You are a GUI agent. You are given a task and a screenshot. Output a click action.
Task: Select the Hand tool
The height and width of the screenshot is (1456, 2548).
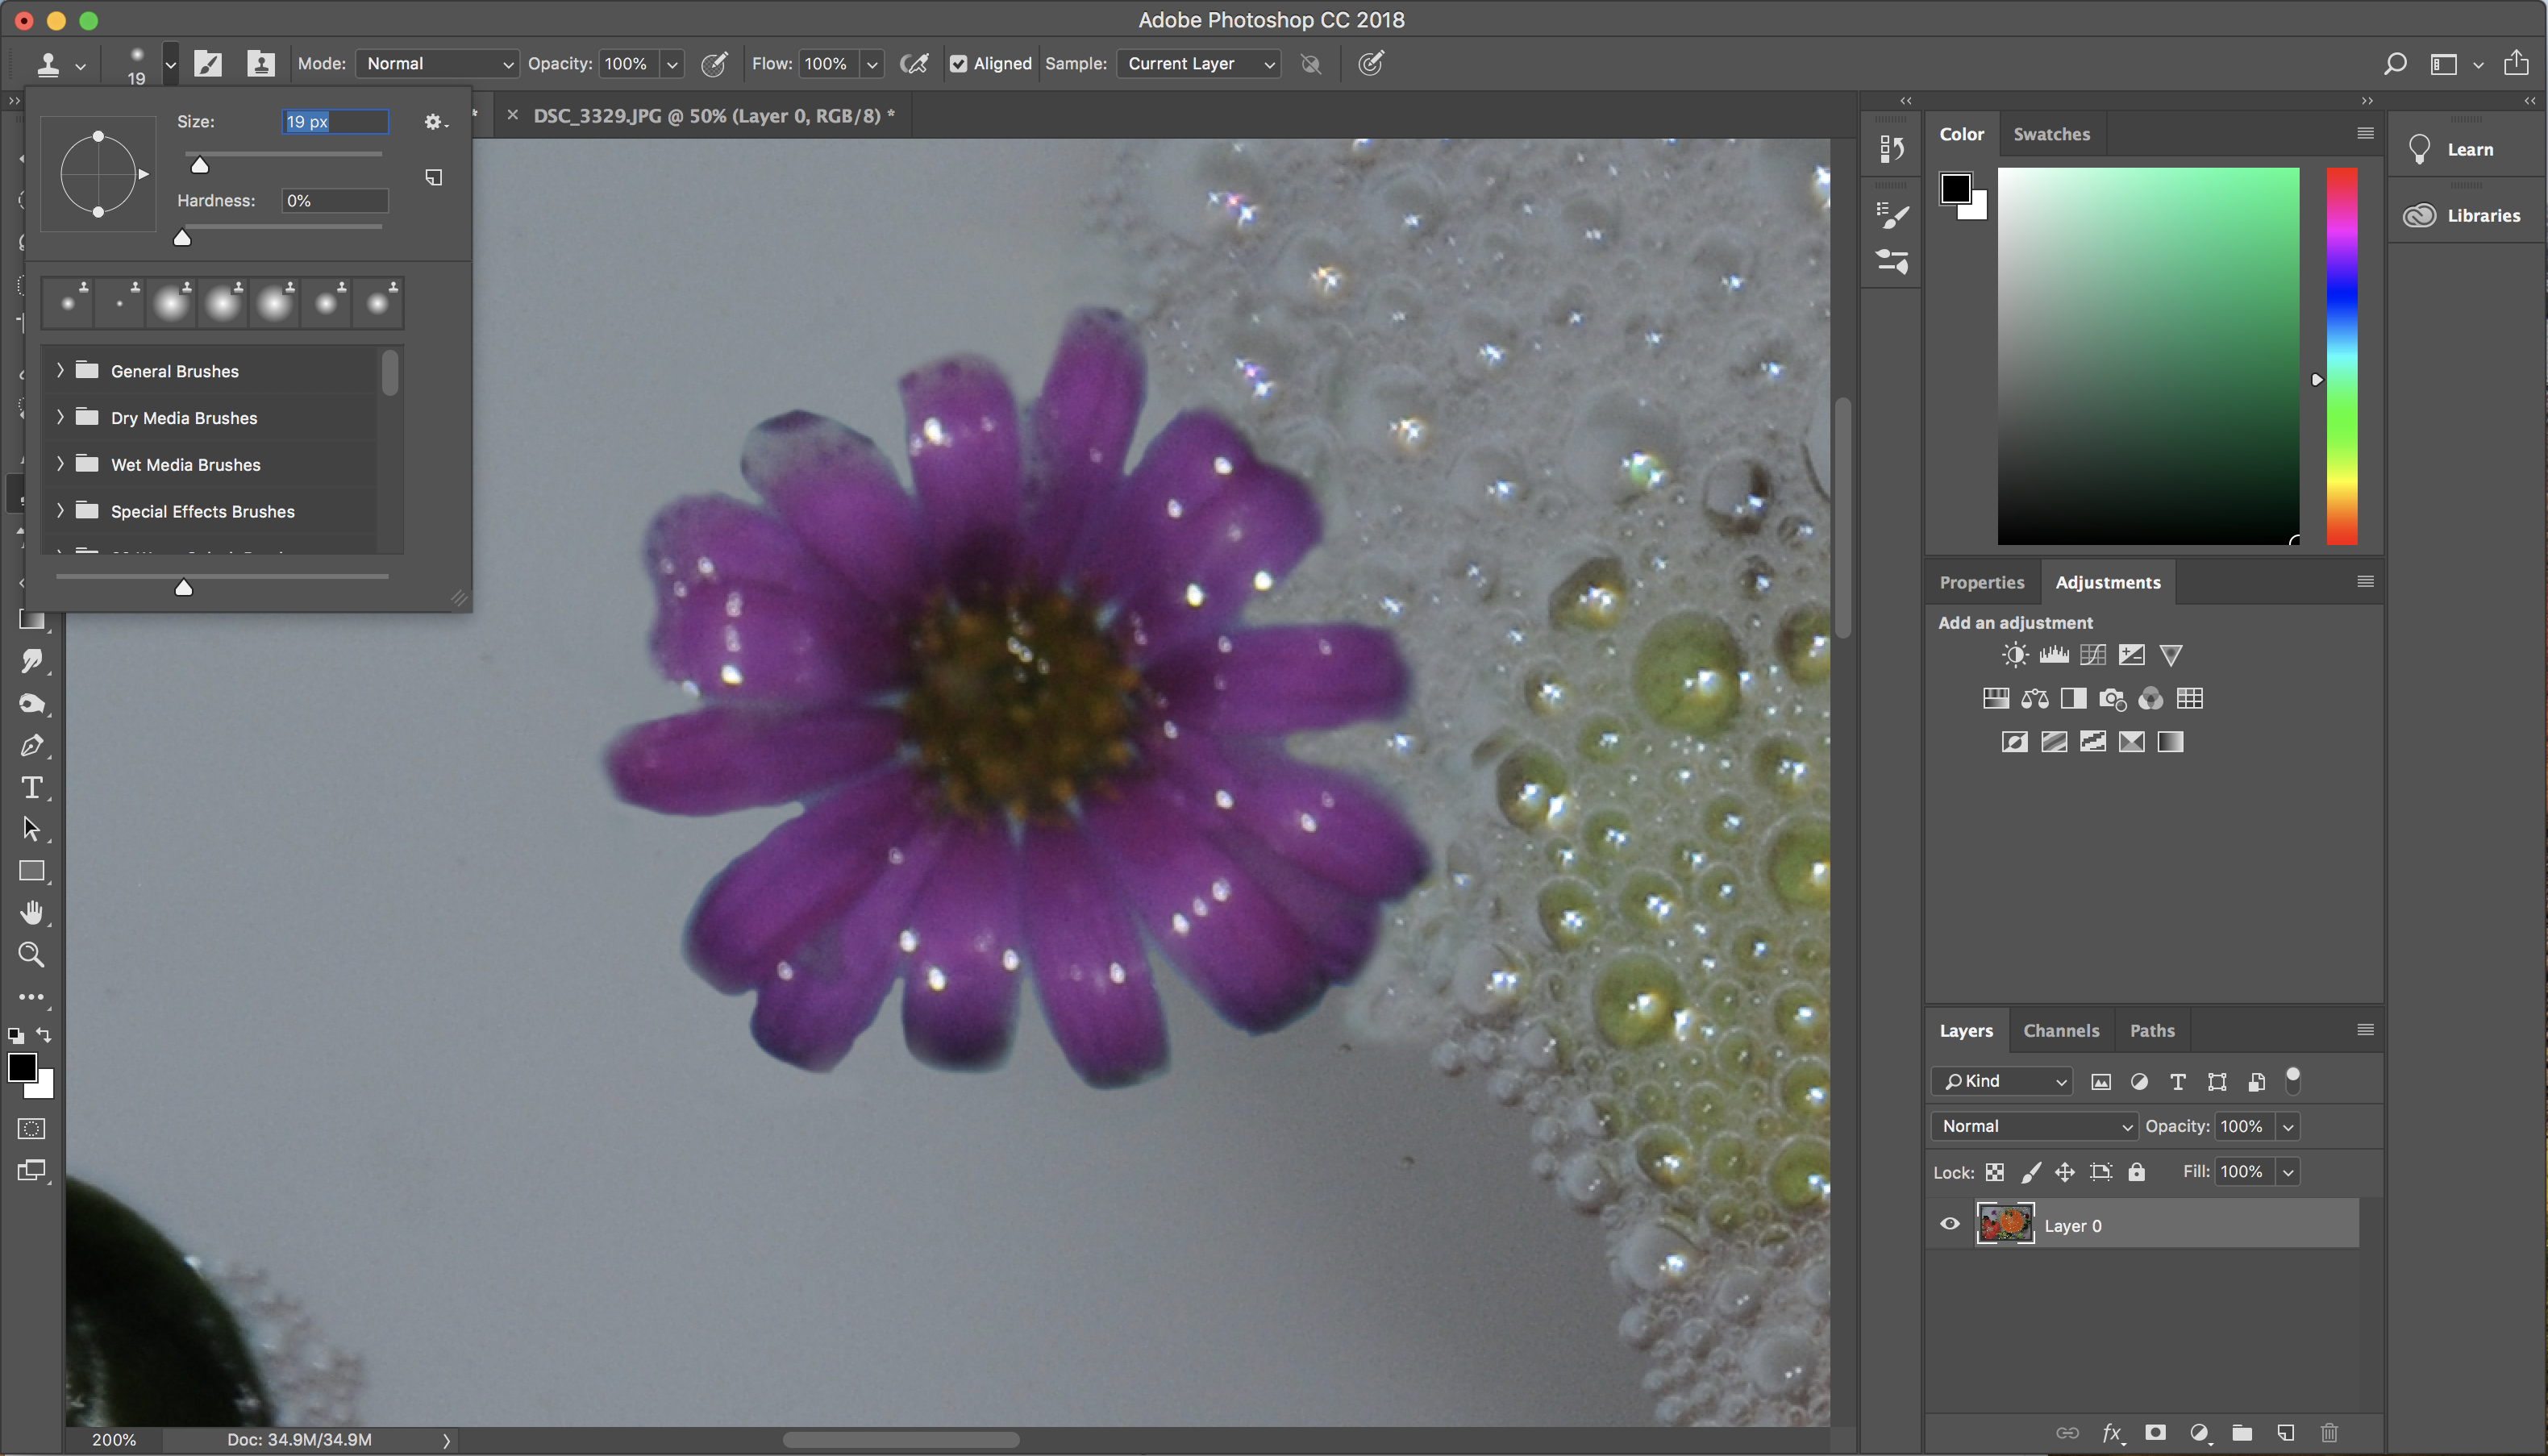[32, 912]
